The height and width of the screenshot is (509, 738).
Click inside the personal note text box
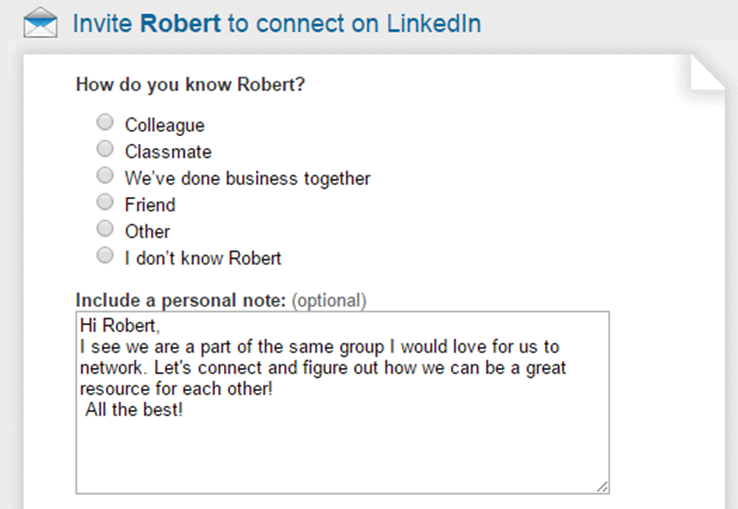(340, 440)
